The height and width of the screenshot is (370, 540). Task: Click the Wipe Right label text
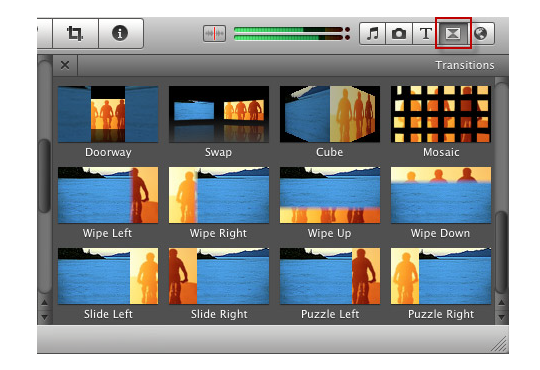coord(218,233)
